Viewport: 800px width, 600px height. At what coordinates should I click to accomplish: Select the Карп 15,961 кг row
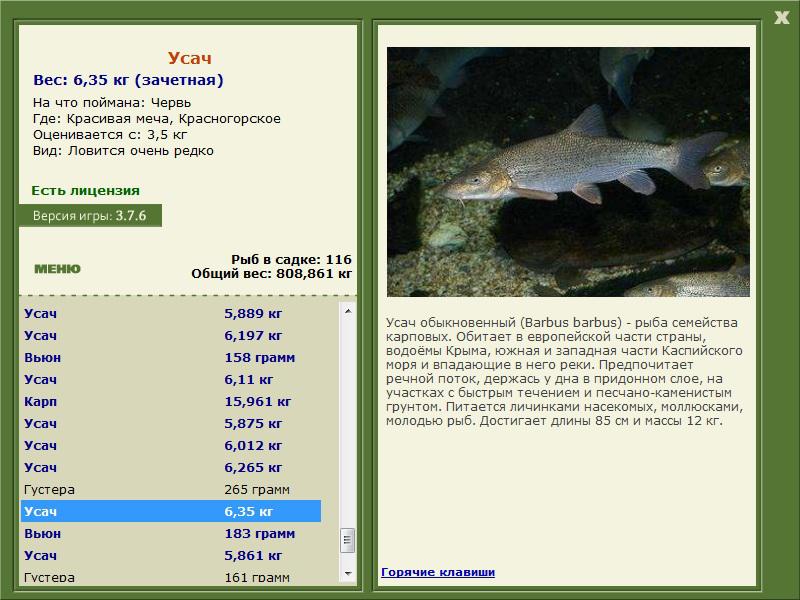coord(171,401)
